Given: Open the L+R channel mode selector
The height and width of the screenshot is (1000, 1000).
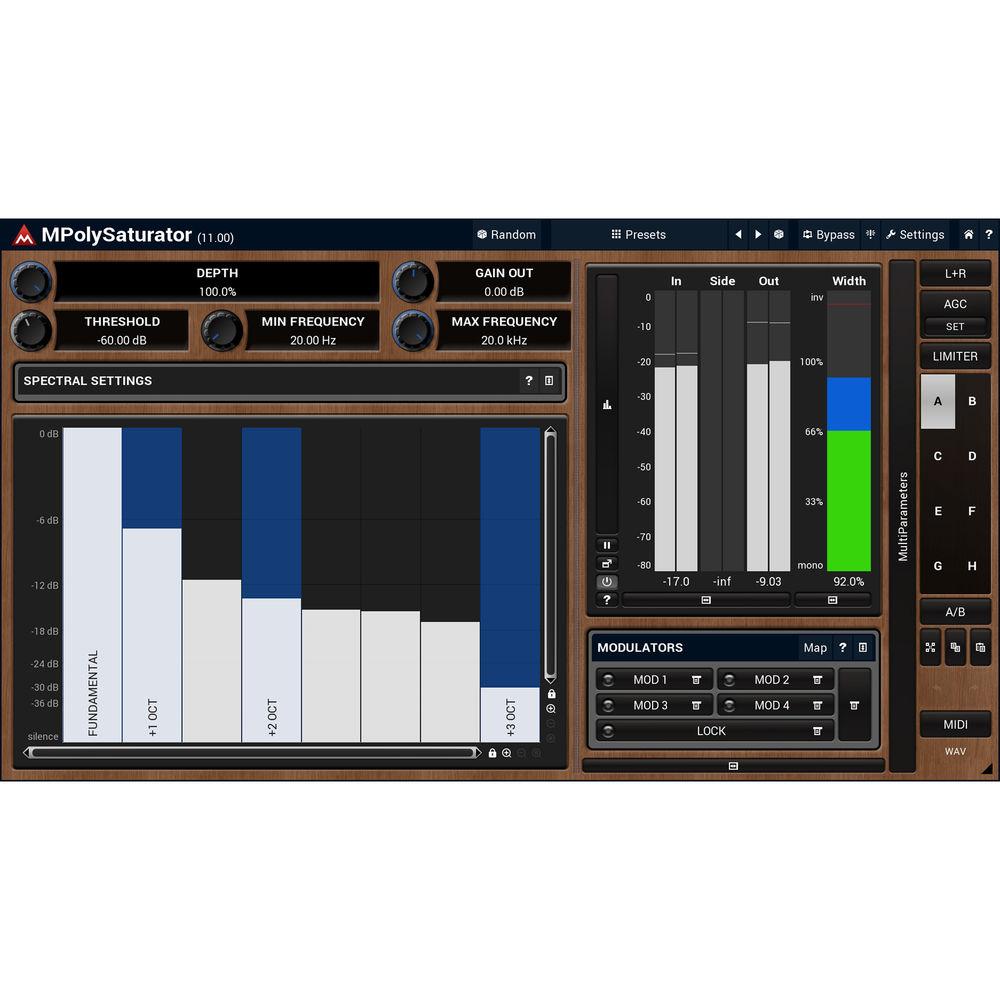Looking at the screenshot, I should (954, 273).
